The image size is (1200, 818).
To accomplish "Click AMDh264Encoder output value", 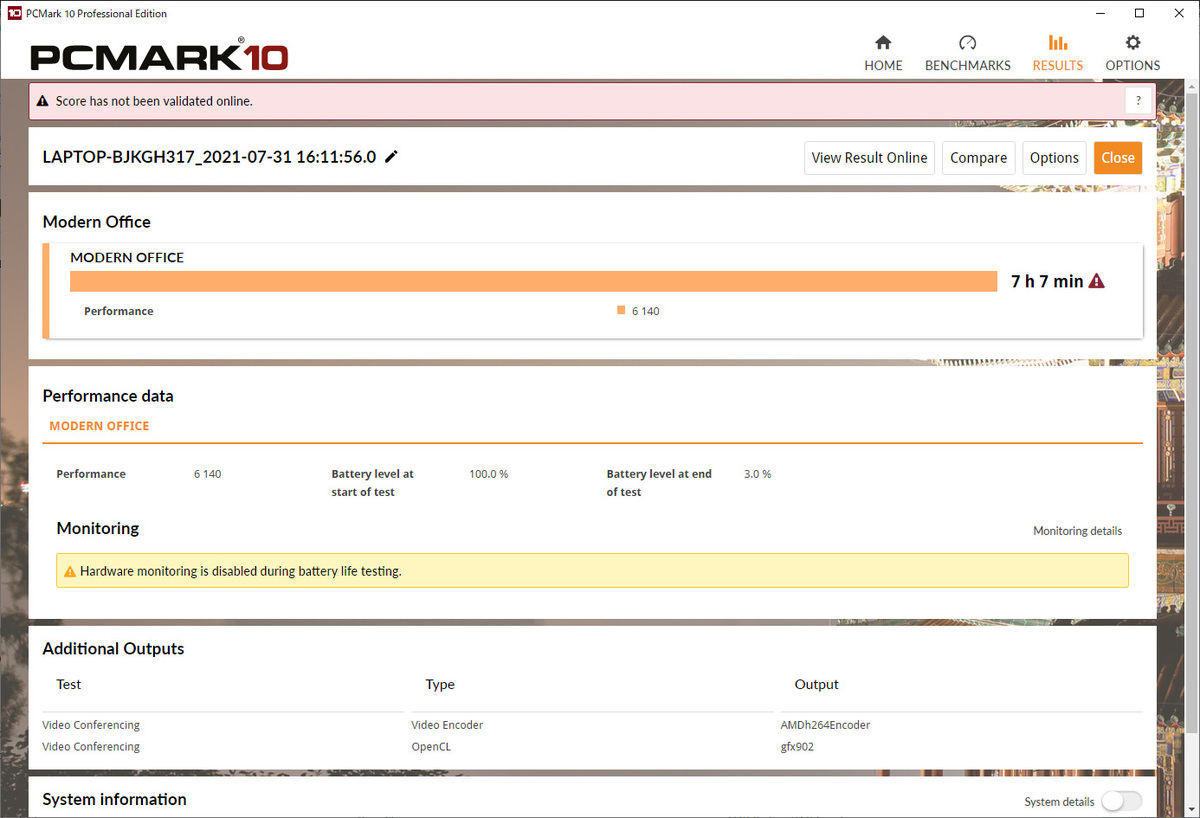I will [x=825, y=725].
